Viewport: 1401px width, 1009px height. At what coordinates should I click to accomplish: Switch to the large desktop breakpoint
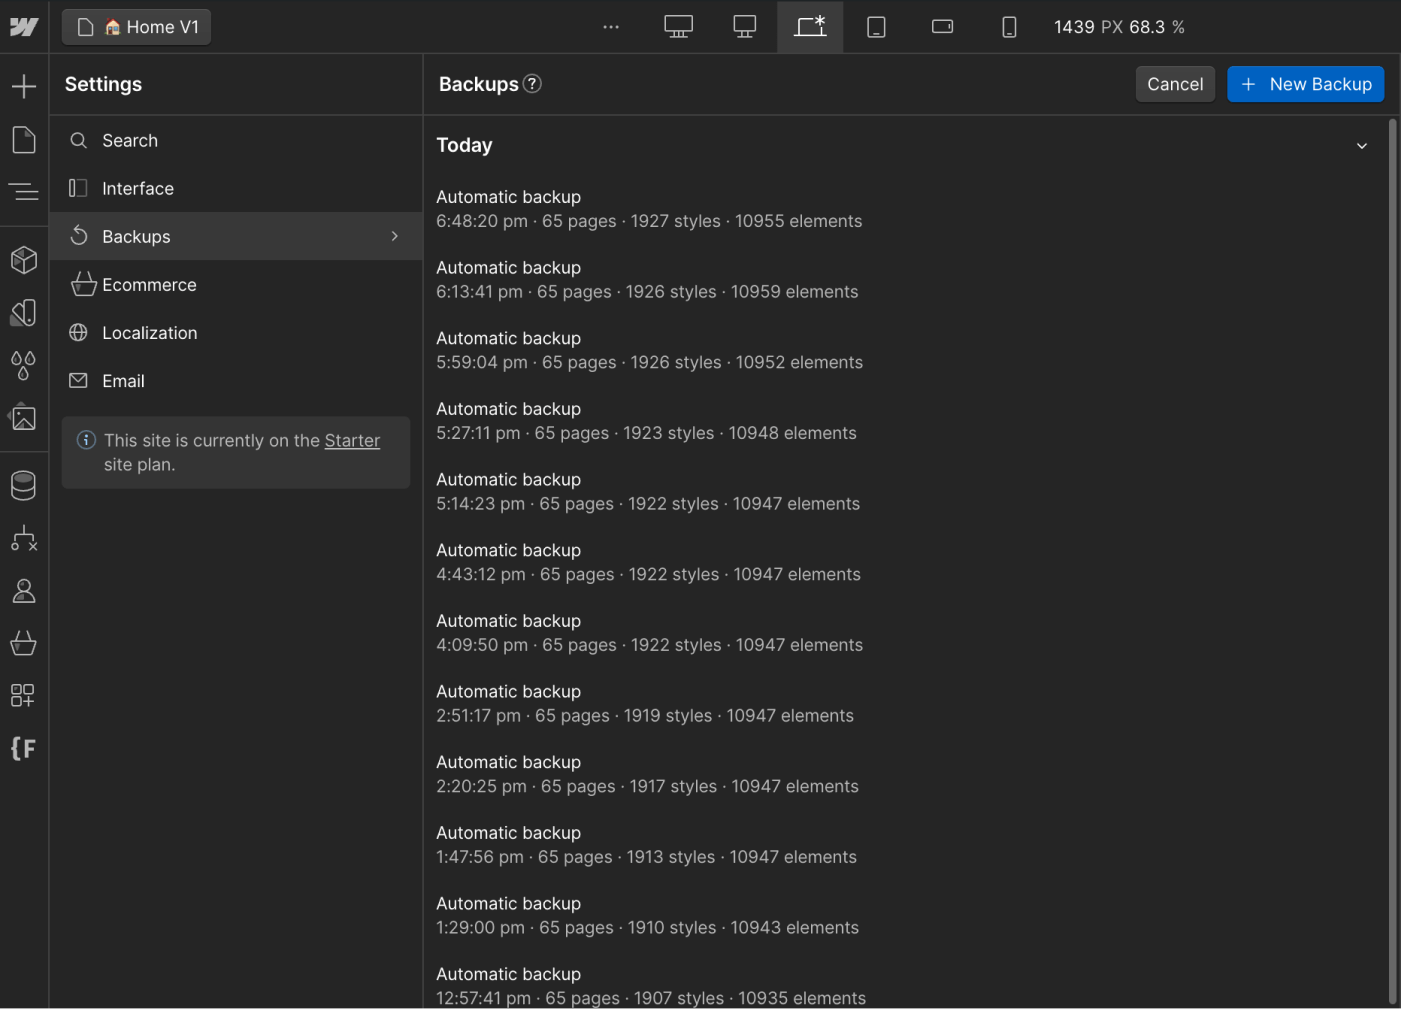[x=677, y=27]
